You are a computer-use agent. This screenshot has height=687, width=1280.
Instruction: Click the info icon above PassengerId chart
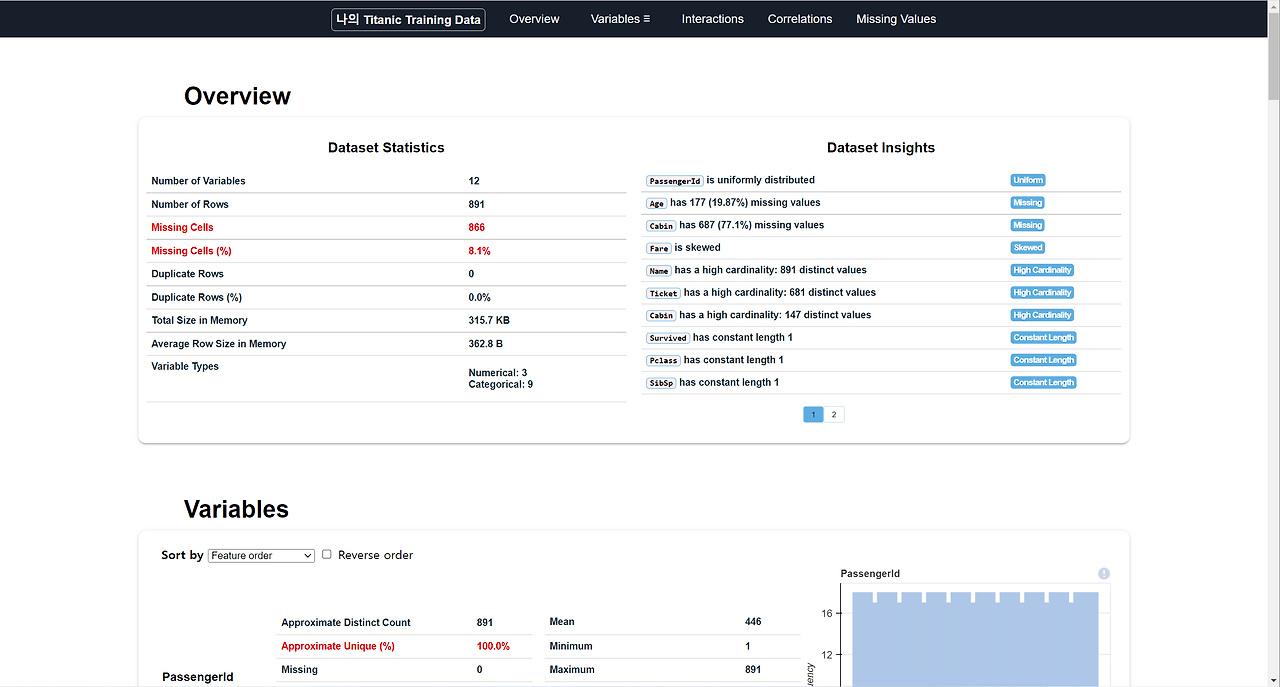[1104, 574]
